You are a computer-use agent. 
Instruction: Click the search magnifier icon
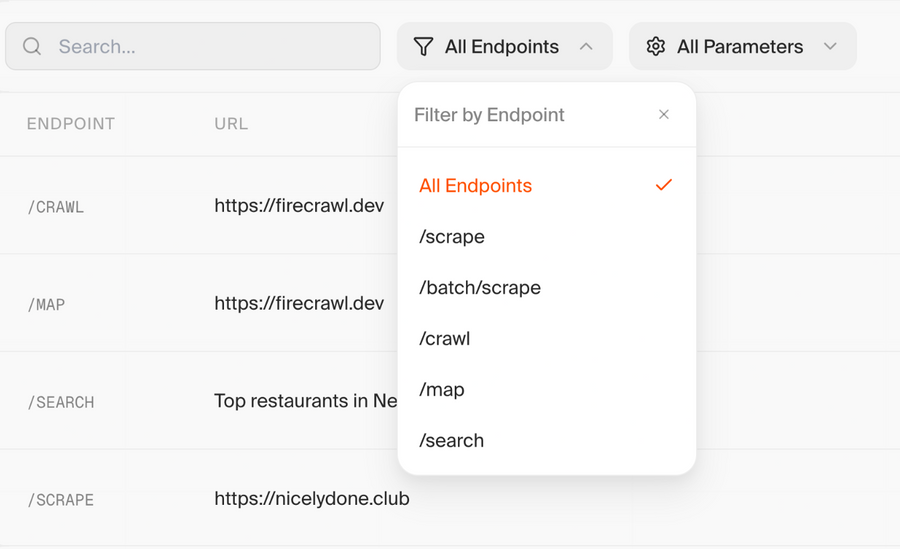(x=32, y=47)
